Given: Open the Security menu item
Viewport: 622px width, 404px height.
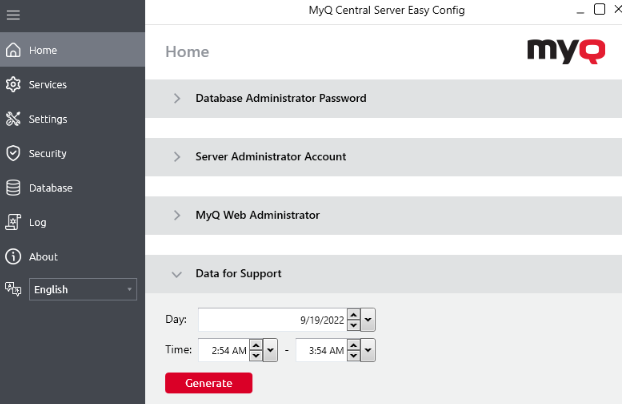Looking at the screenshot, I should [48, 153].
